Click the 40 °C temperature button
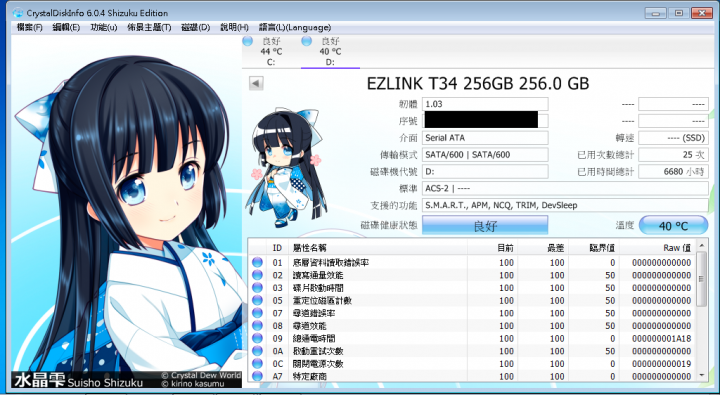This screenshot has height=395, width=720. 673,226
